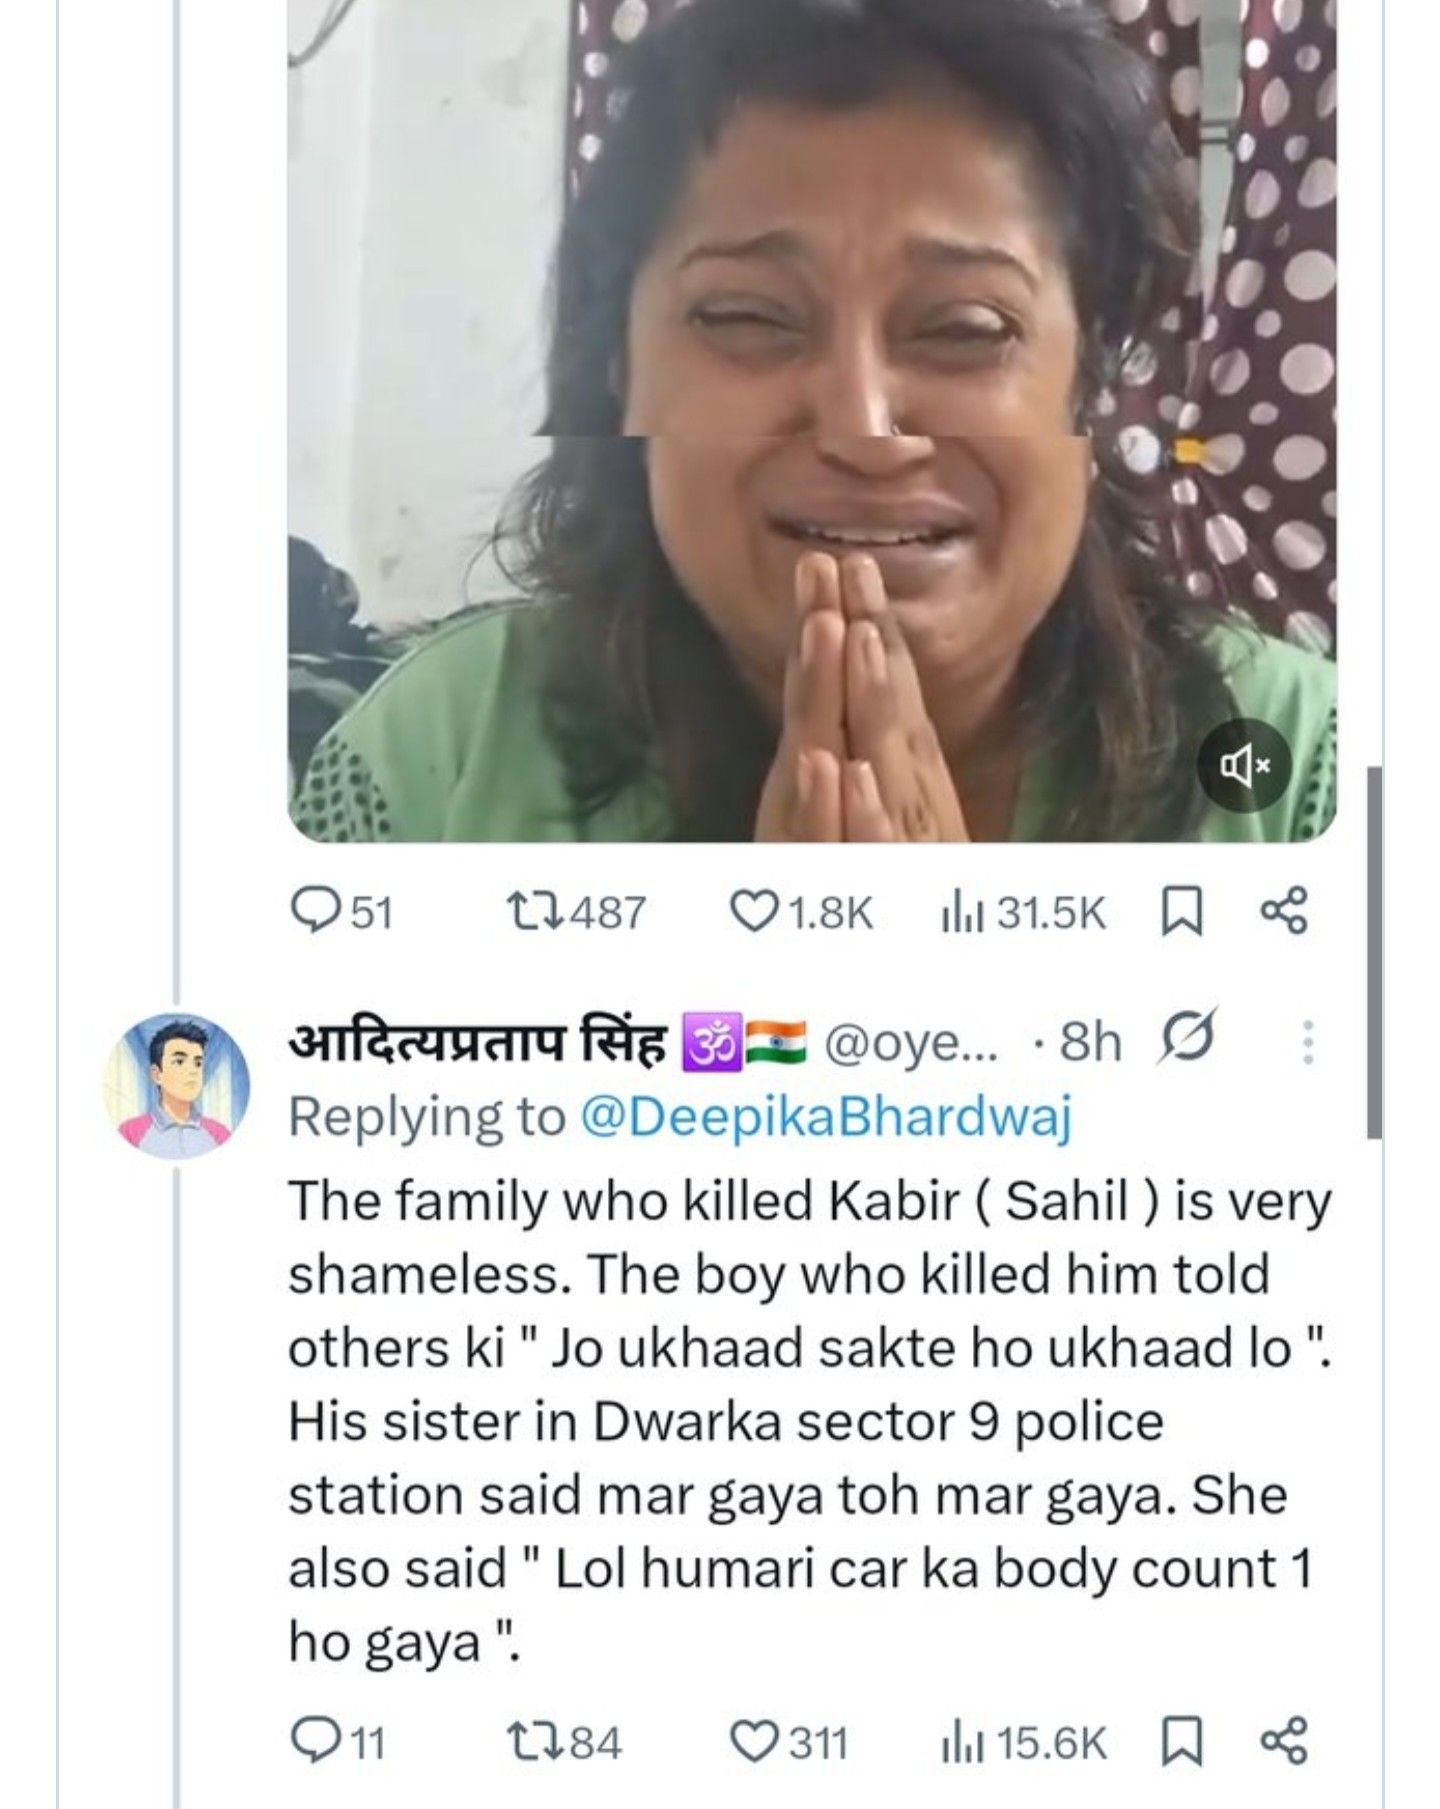The width and height of the screenshot is (1440, 1809).
Task: Open replies on the video post (51)
Action: tap(340, 912)
